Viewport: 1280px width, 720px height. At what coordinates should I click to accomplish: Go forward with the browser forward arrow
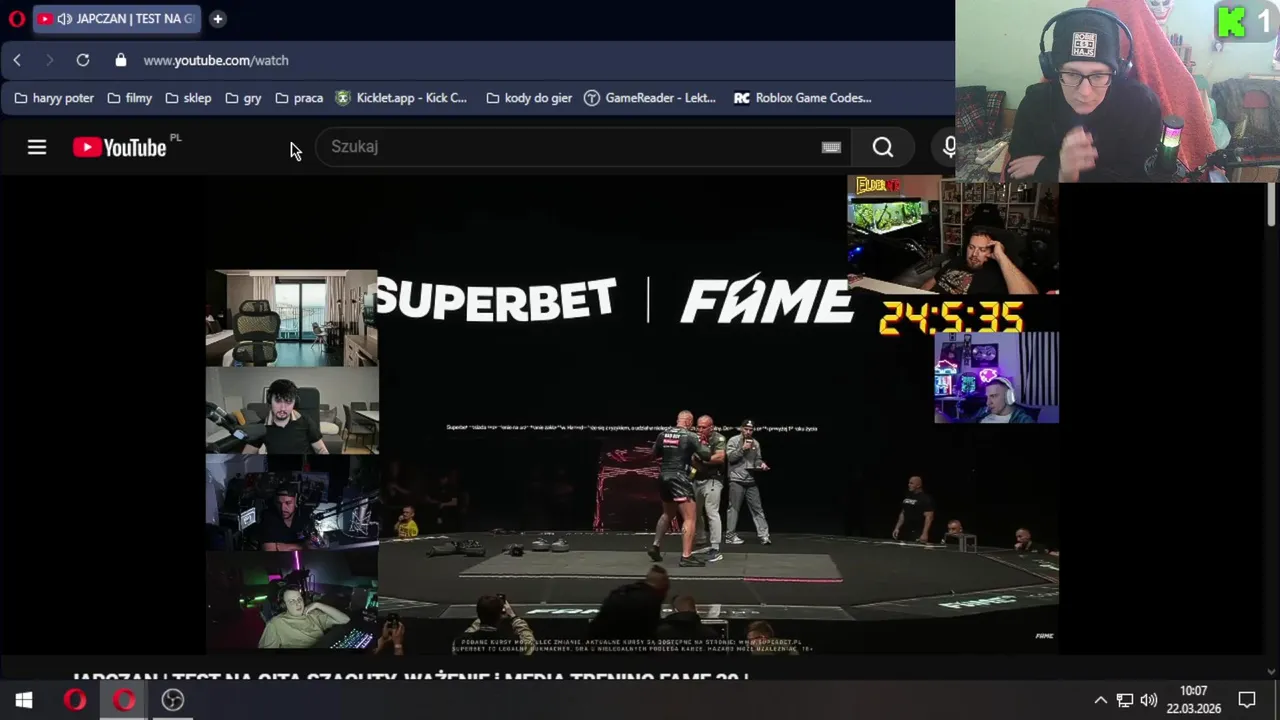(49, 60)
